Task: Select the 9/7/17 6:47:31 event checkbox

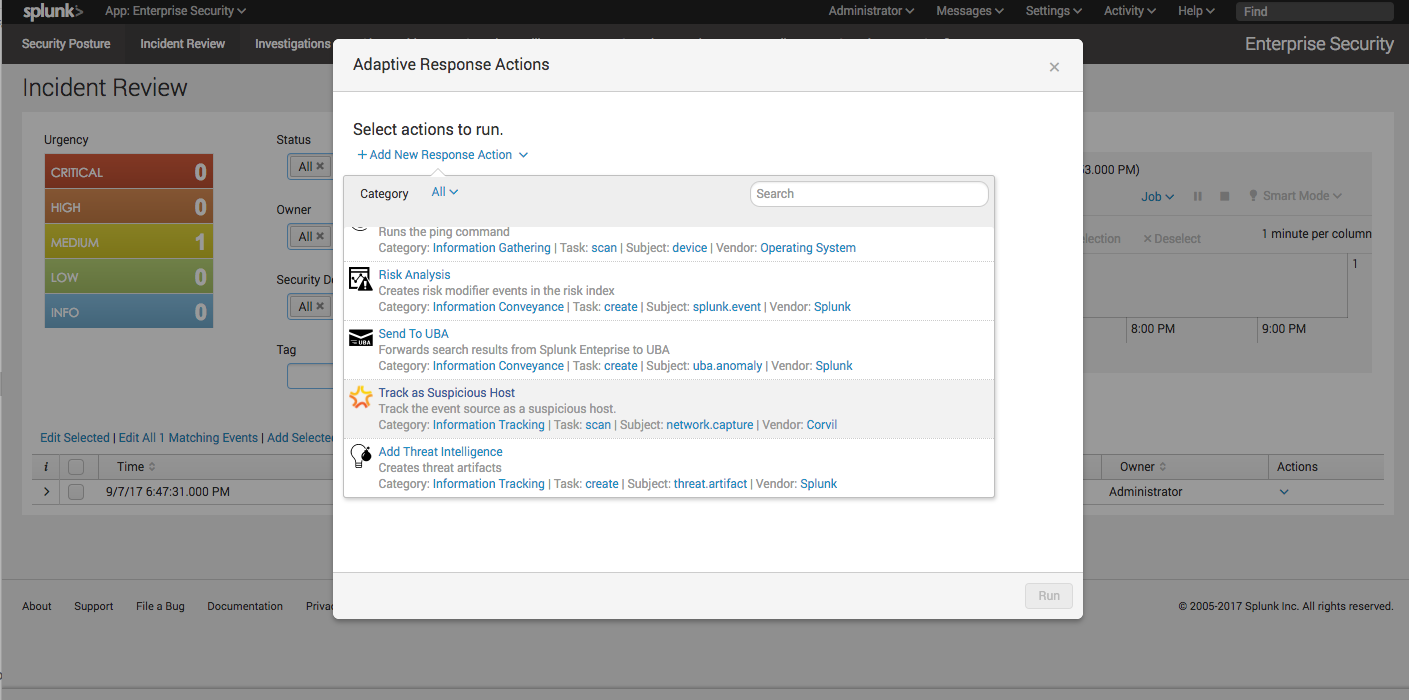Action: (x=76, y=492)
